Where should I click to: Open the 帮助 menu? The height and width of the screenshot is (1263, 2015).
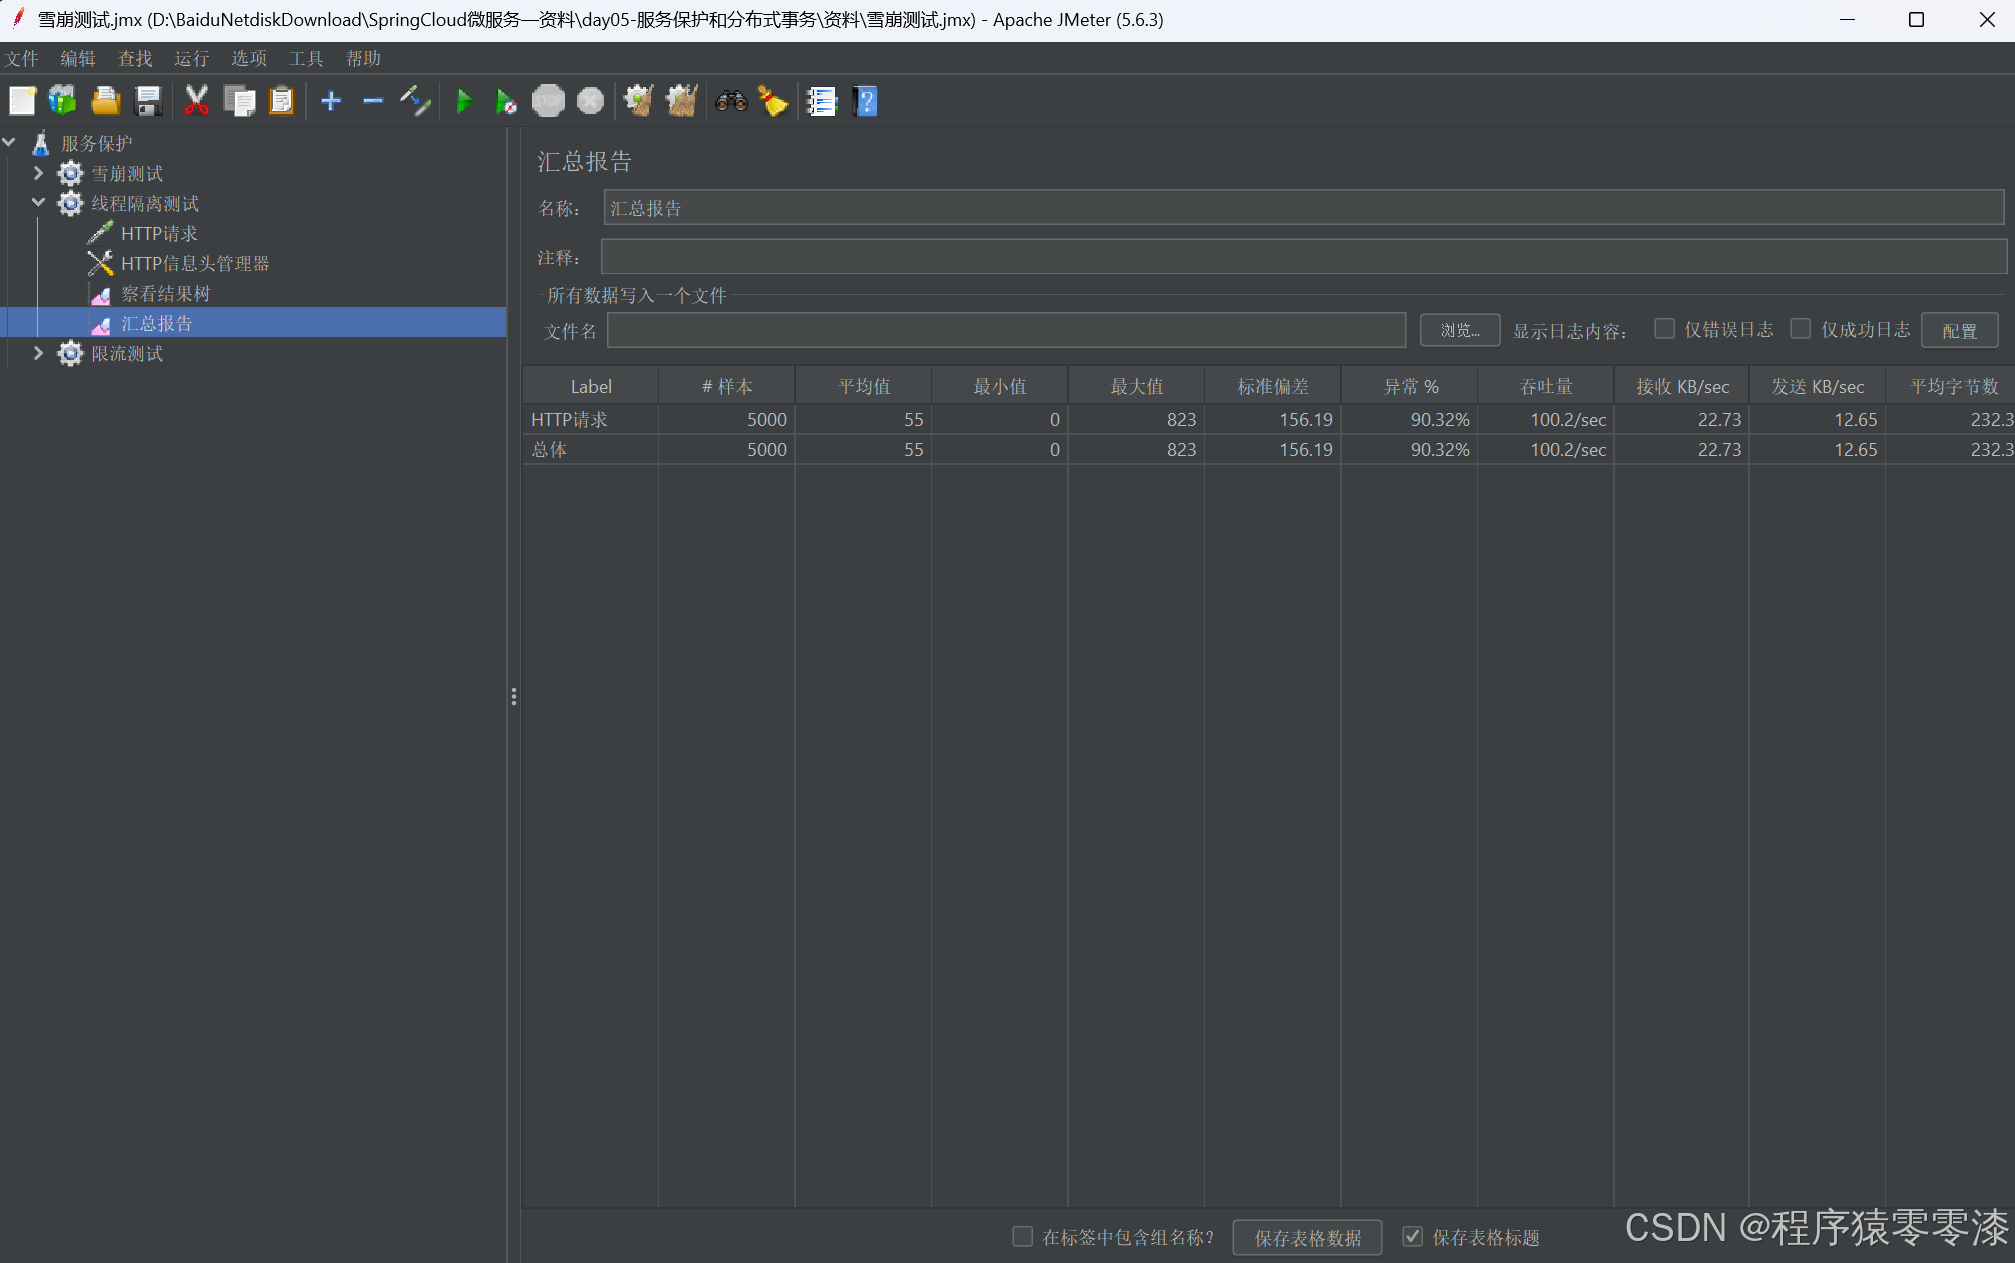[363, 58]
